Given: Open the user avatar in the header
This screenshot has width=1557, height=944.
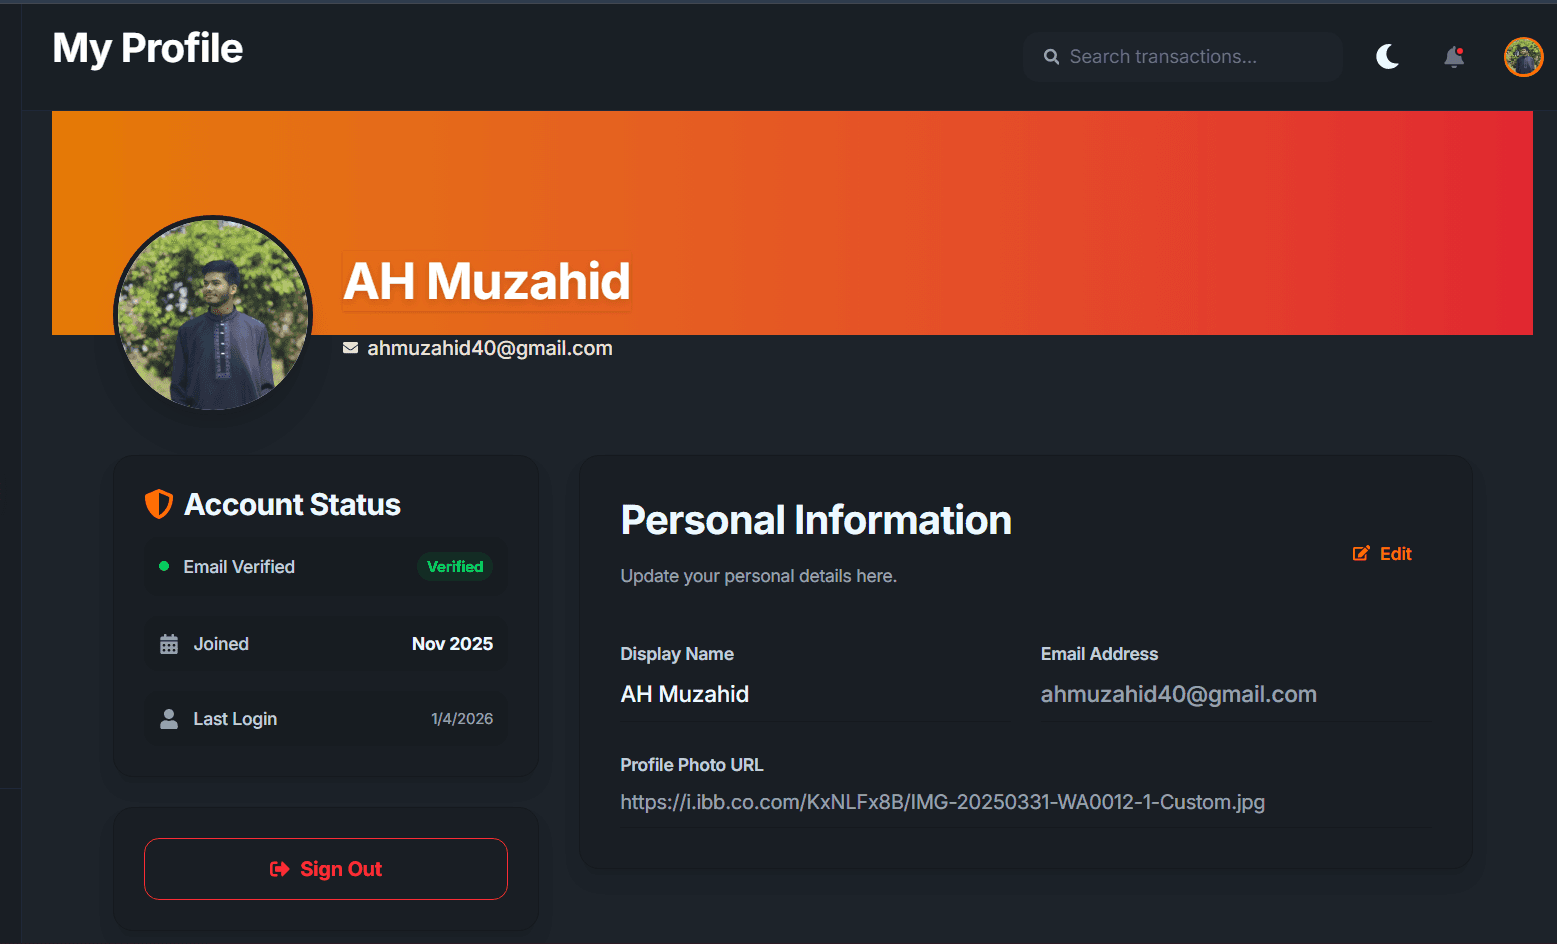Looking at the screenshot, I should pyautogui.click(x=1523, y=57).
